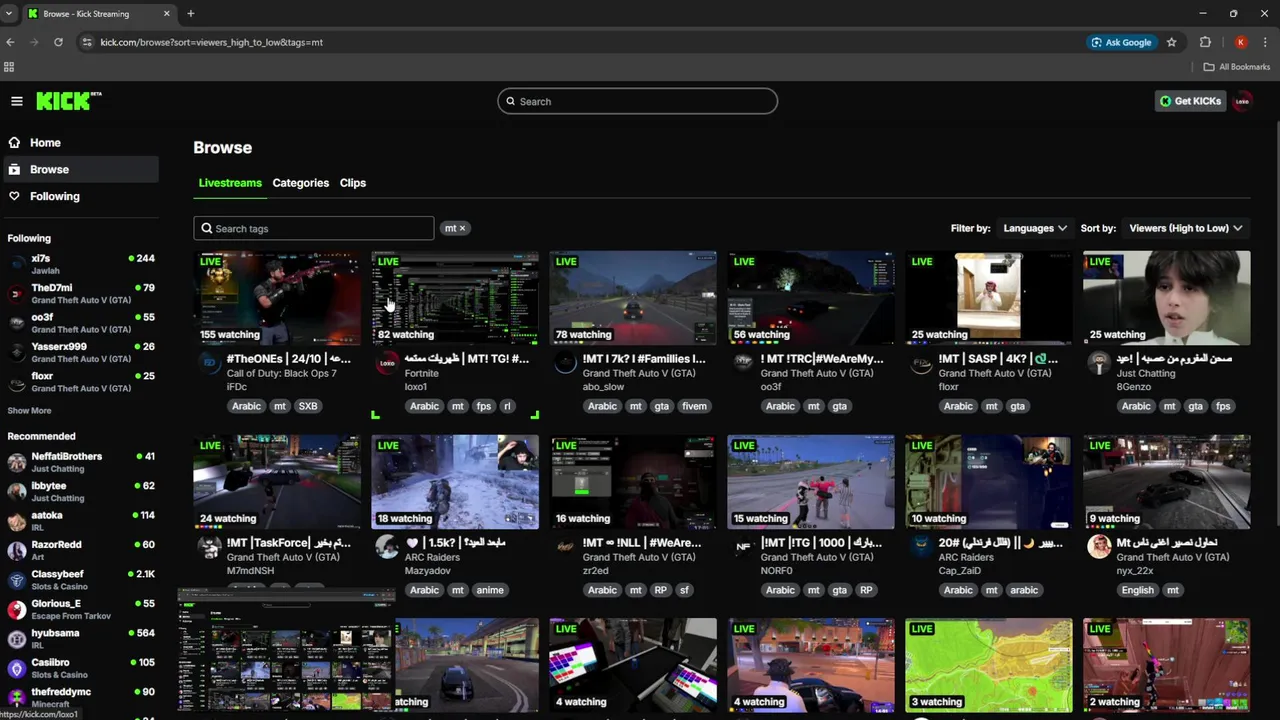The height and width of the screenshot is (720, 1280).
Task: Open xi7s channel in Following list
Action: [80, 264]
